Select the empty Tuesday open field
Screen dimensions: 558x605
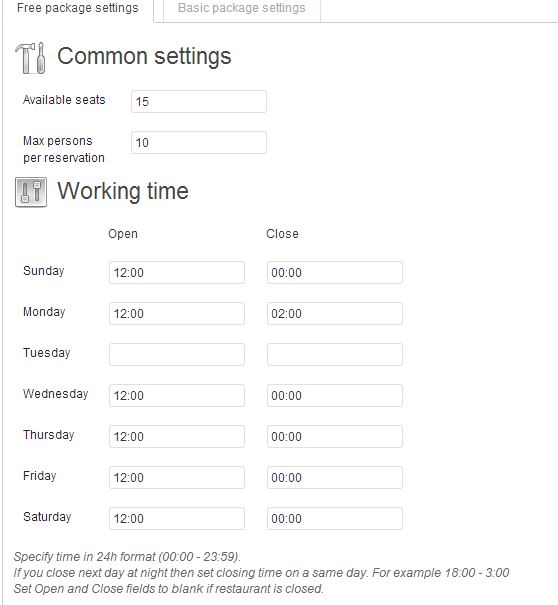click(x=177, y=354)
